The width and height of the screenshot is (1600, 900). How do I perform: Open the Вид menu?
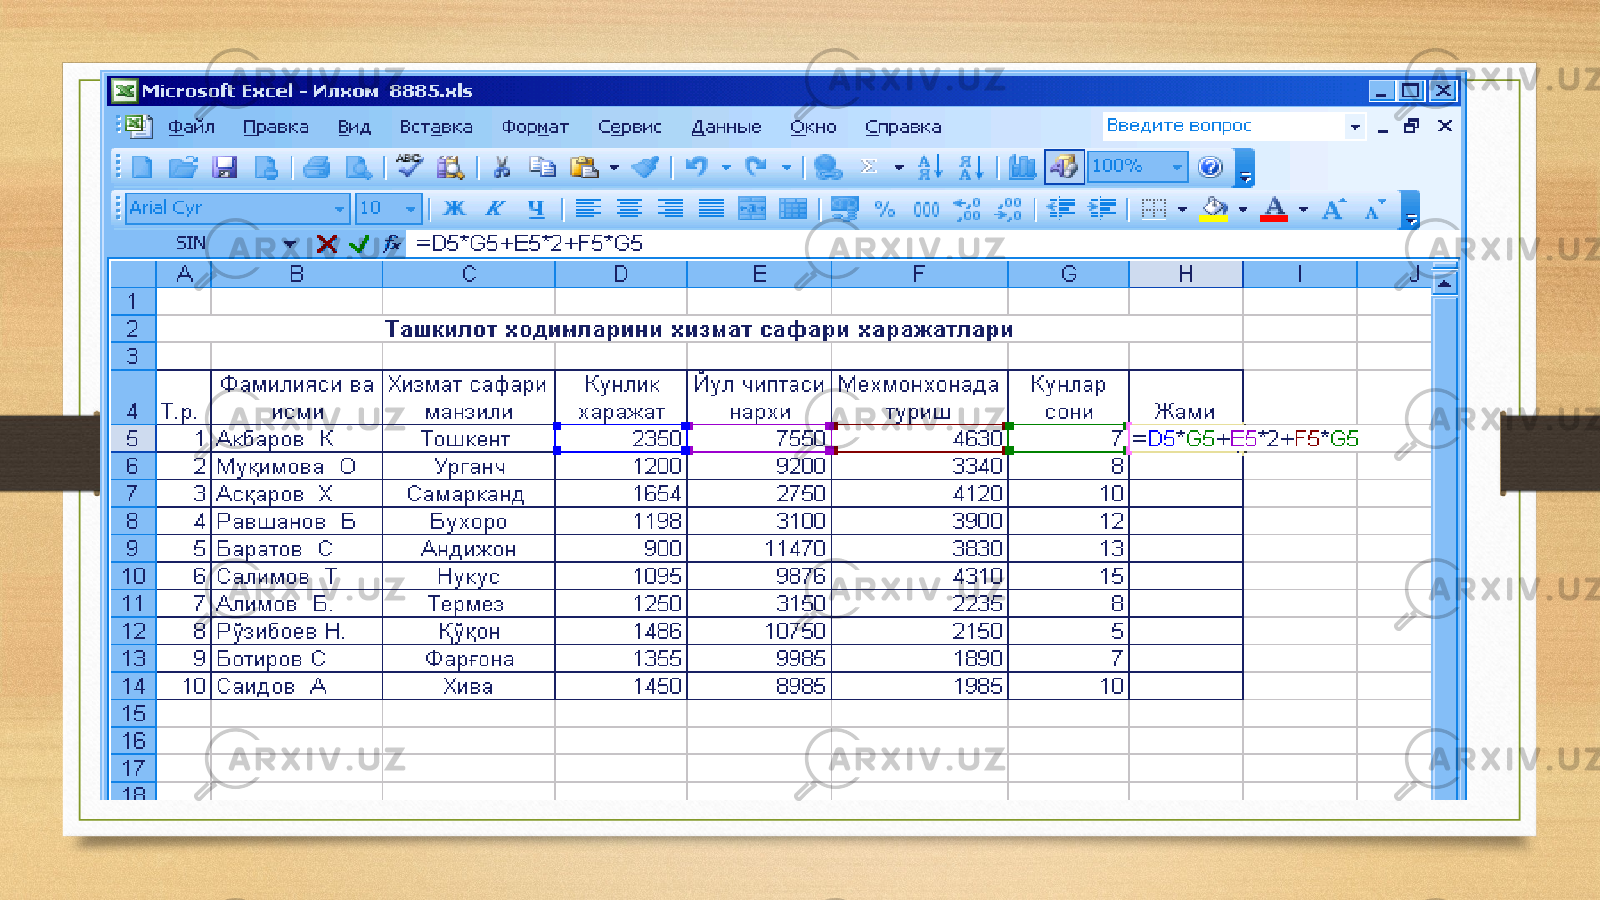pos(354,127)
